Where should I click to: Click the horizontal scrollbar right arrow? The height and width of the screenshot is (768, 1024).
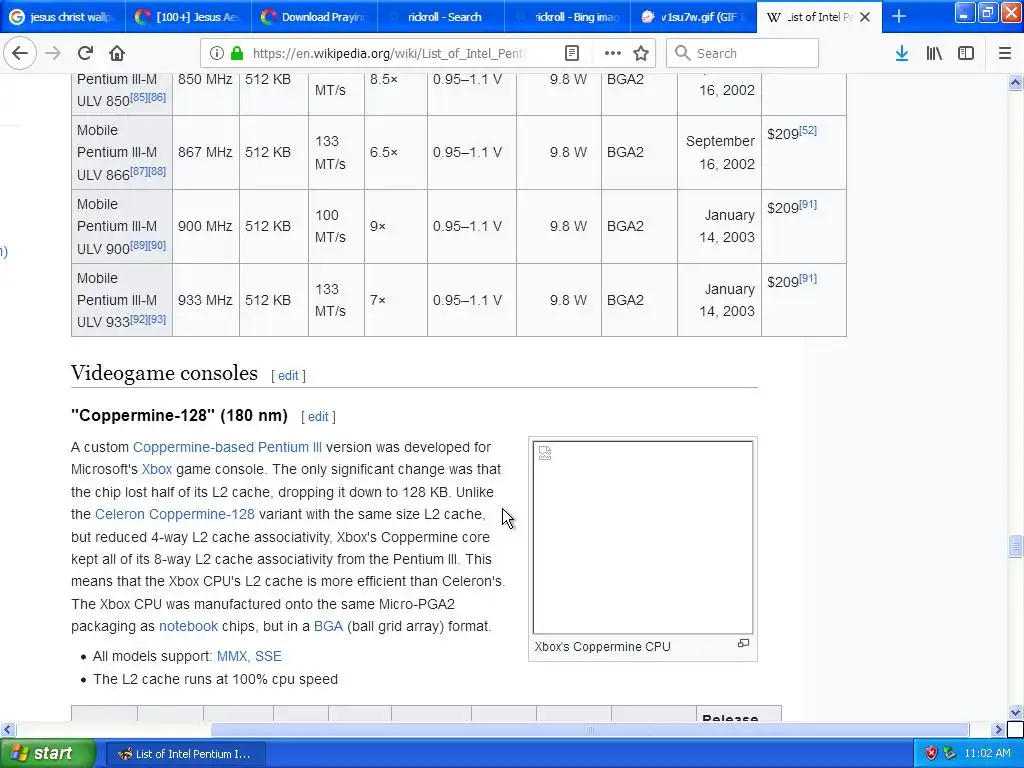[x=998, y=729]
